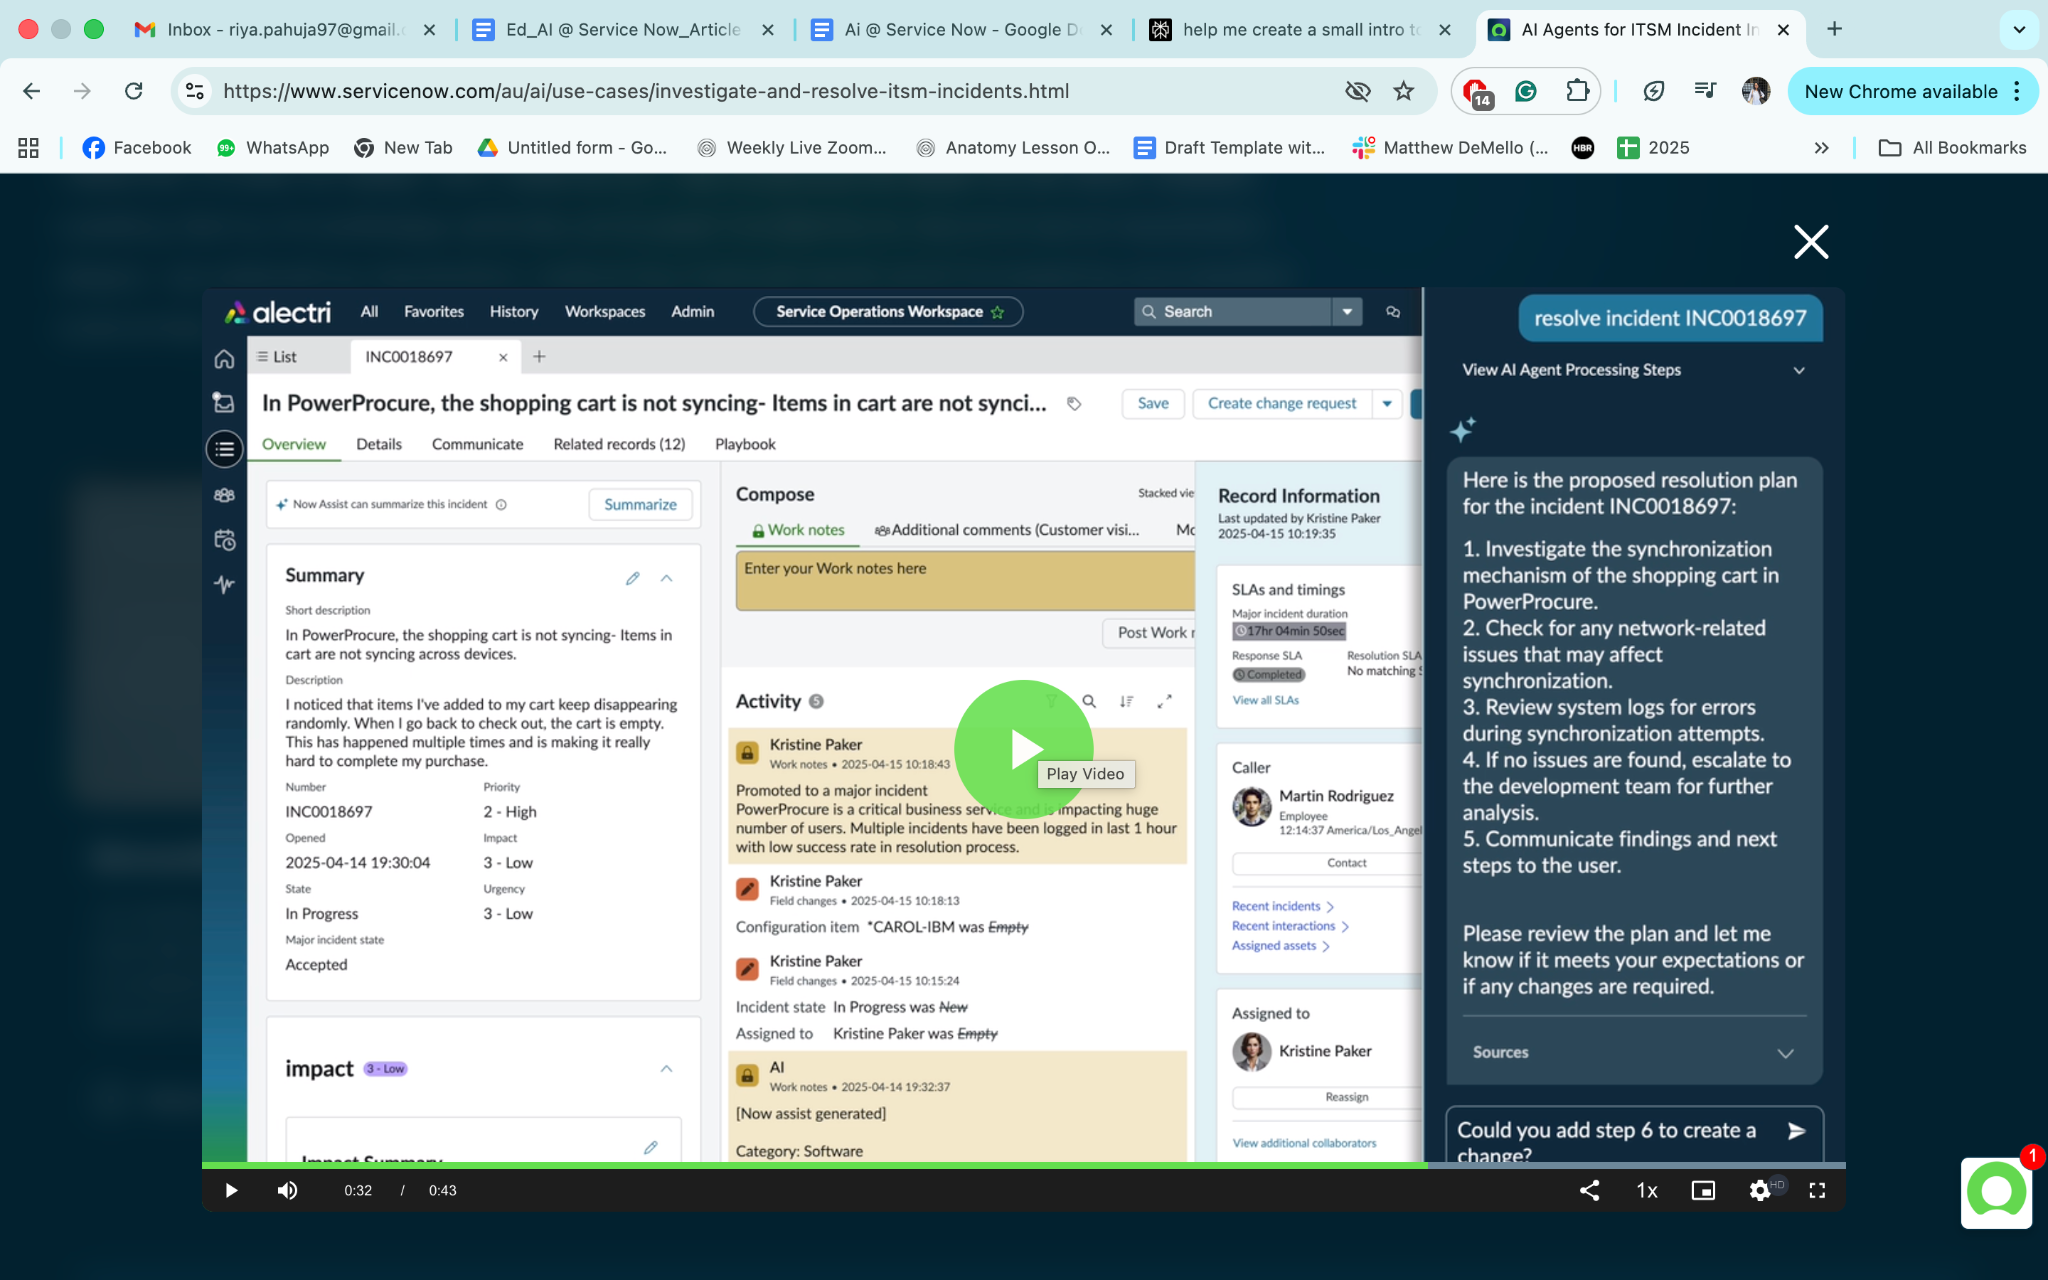
Task: Reload the current page
Action: [x=133, y=91]
